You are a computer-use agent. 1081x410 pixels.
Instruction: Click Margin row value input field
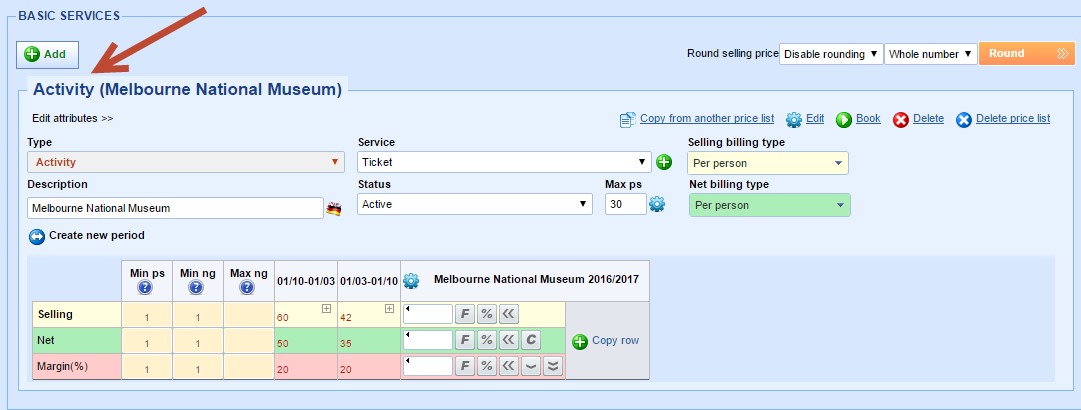pyautogui.click(x=427, y=366)
